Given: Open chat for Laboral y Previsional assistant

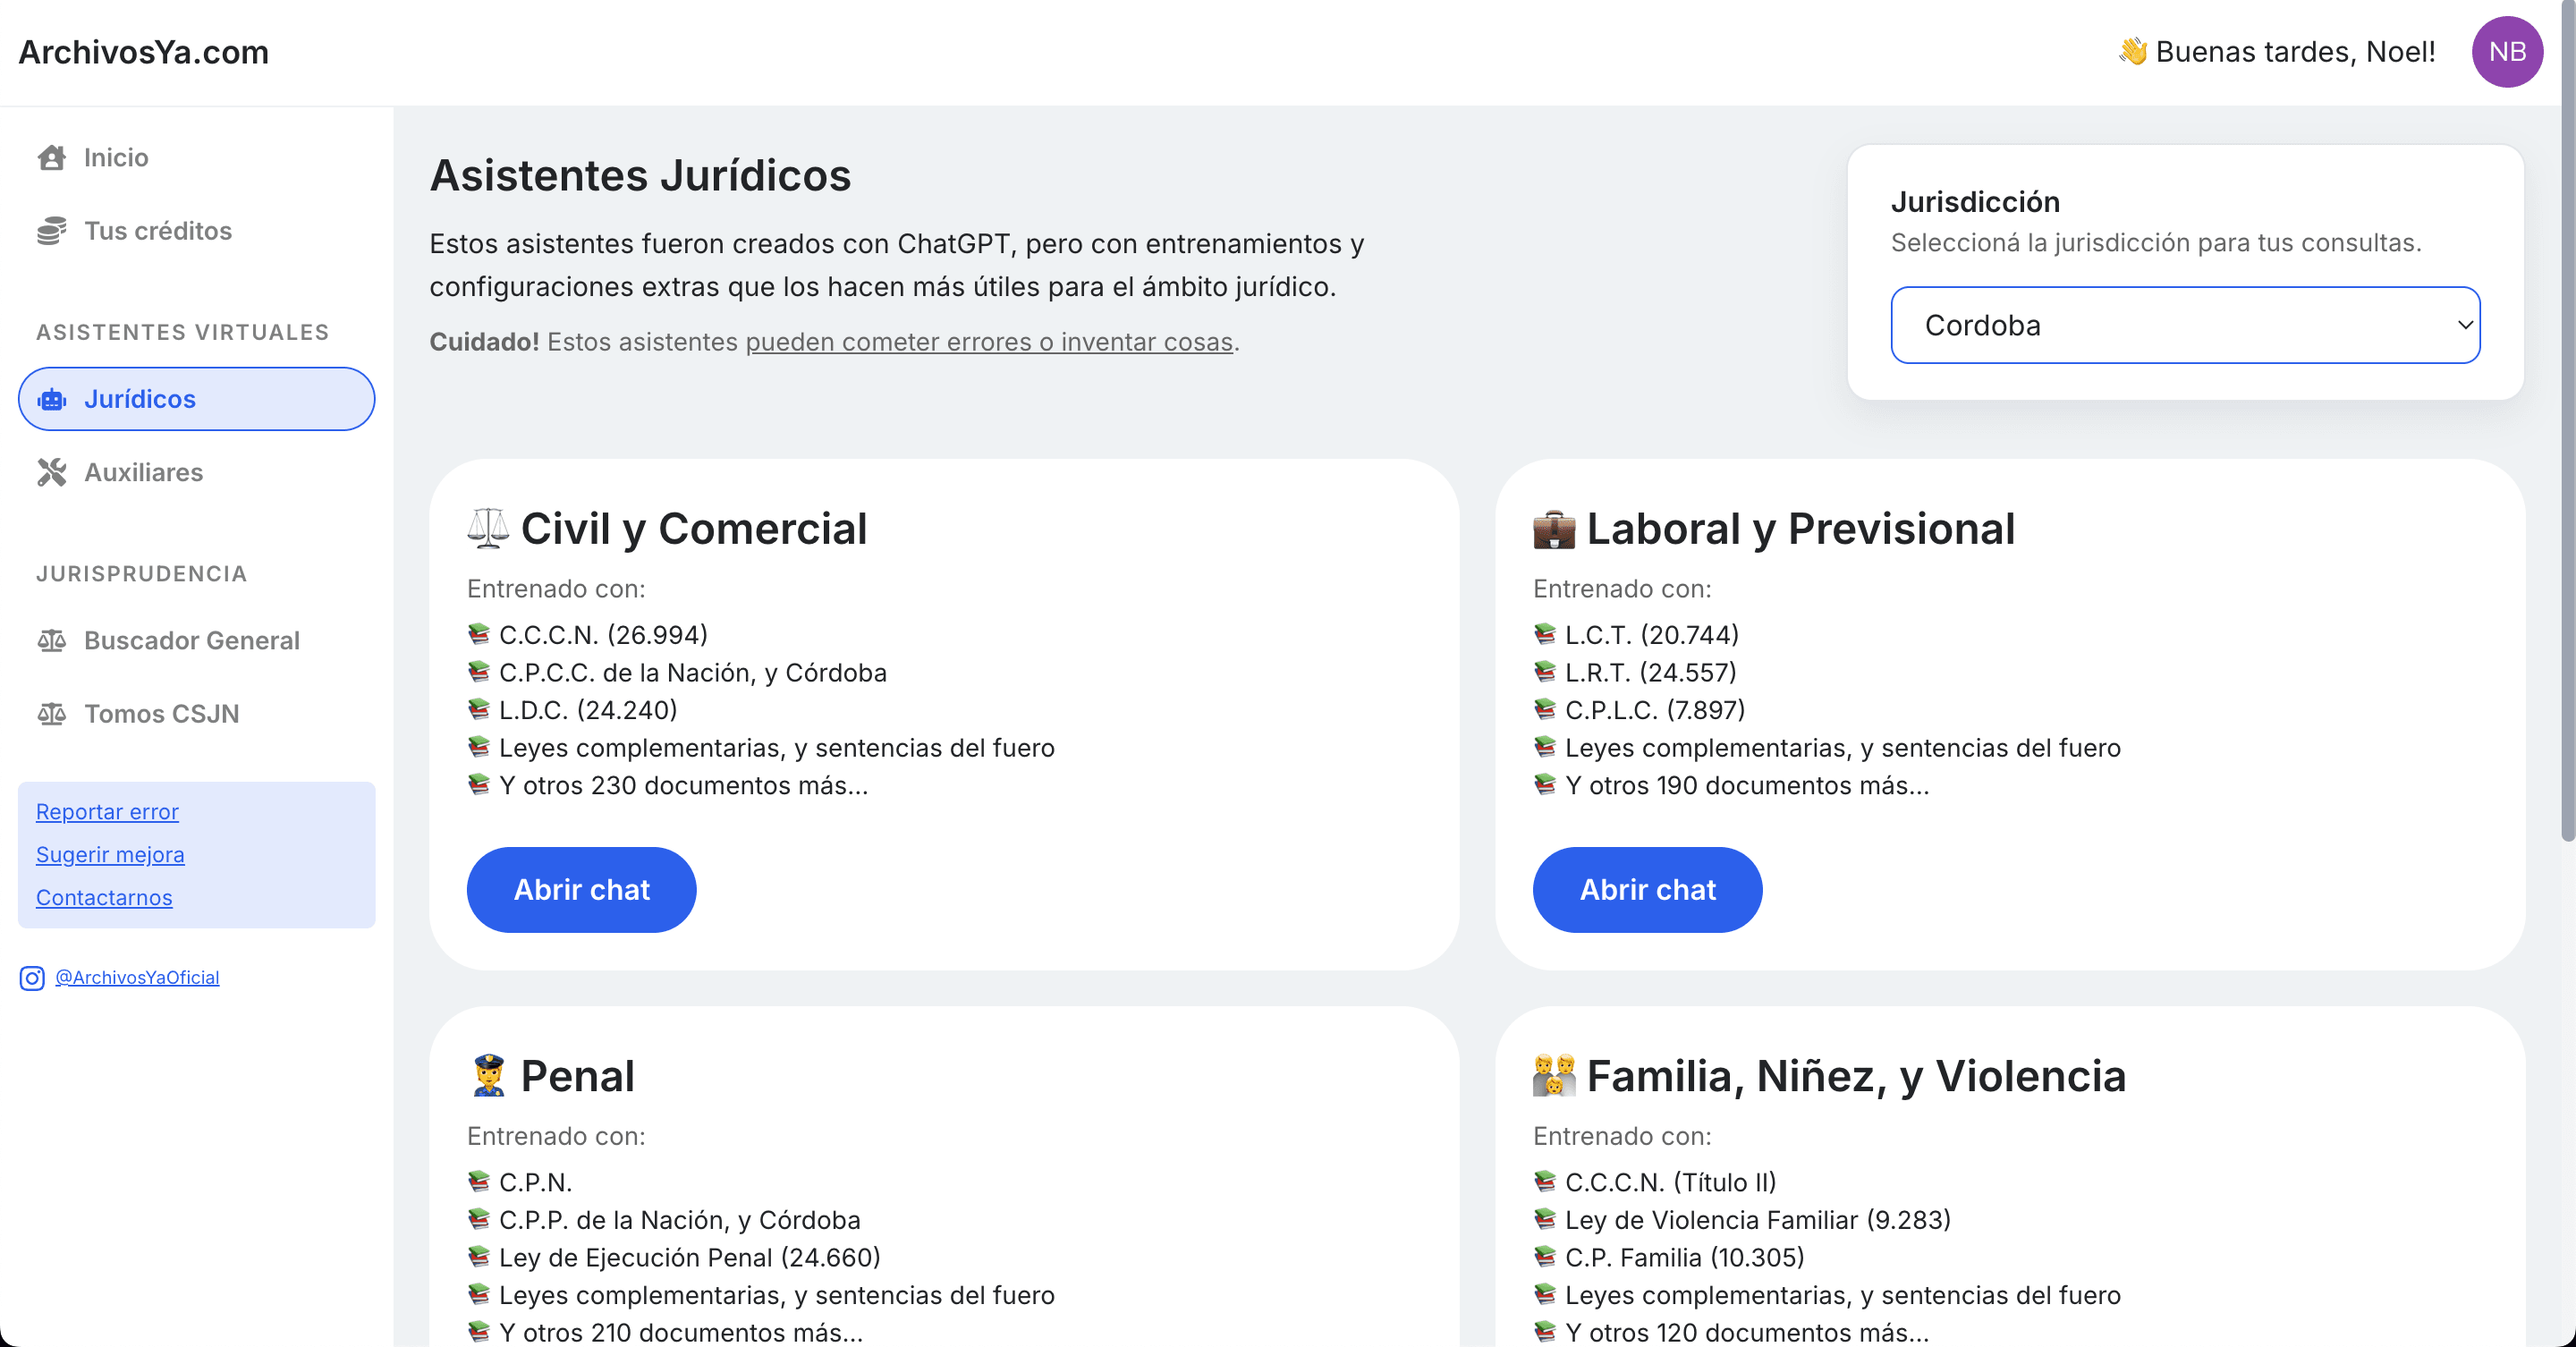Looking at the screenshot, I should [1647, 889].
